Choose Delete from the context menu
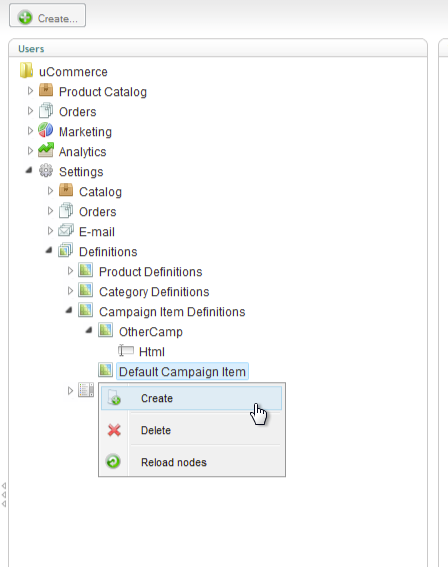448x567 pixels. click(191, 430)
